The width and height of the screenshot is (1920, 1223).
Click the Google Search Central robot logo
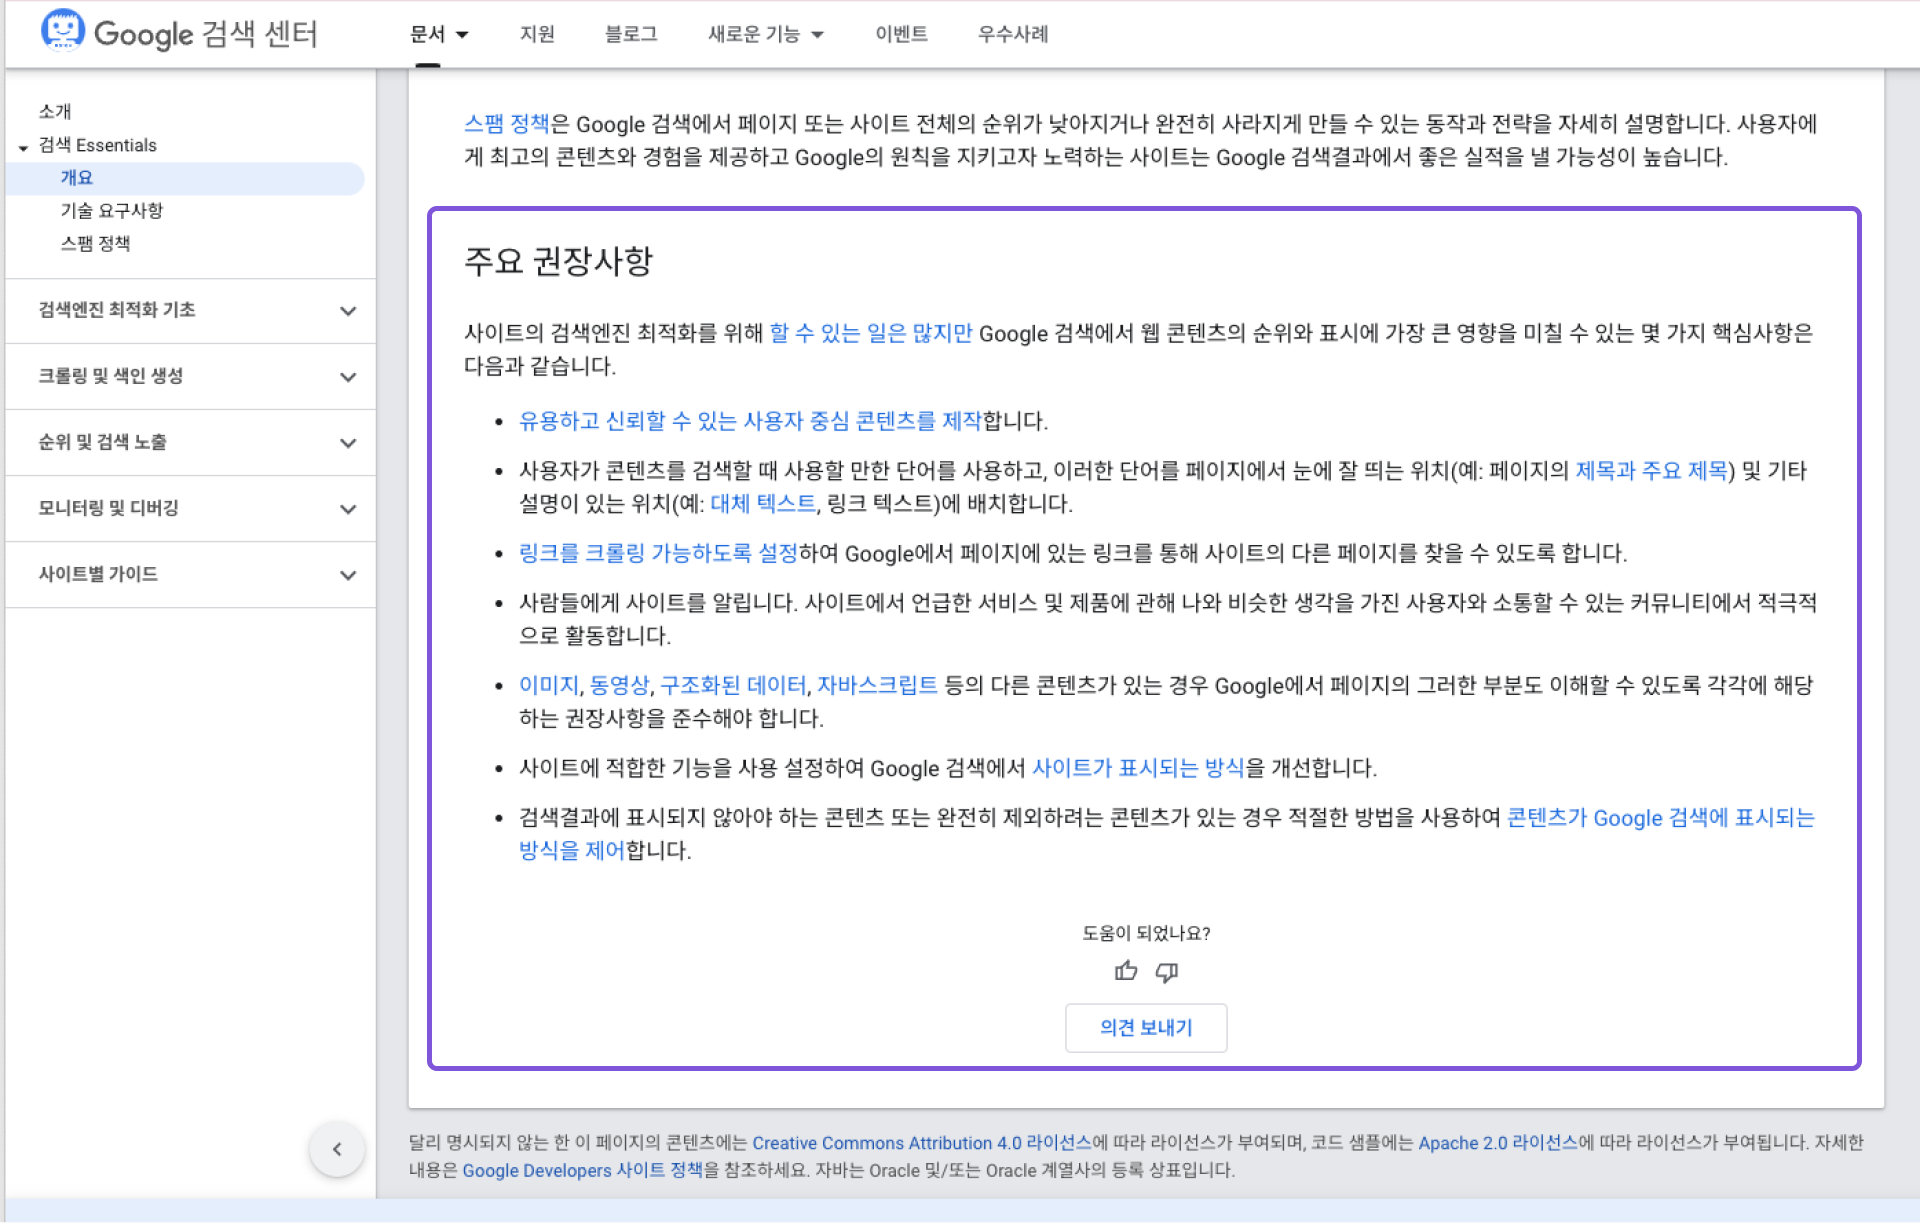tap(62, 30)
